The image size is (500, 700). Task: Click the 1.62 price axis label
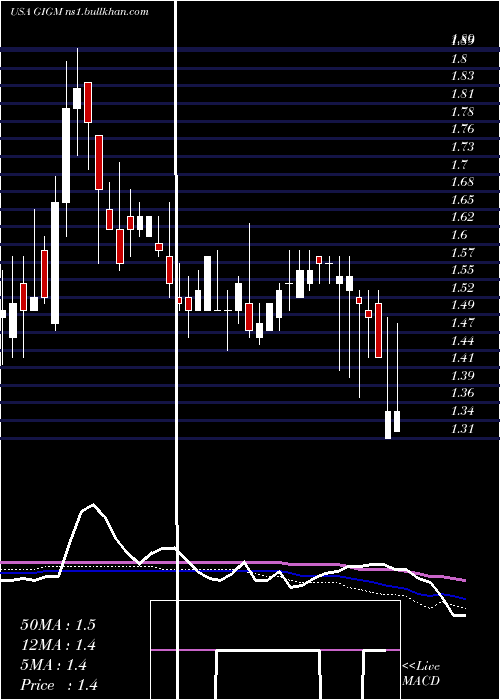click(462, 217)
